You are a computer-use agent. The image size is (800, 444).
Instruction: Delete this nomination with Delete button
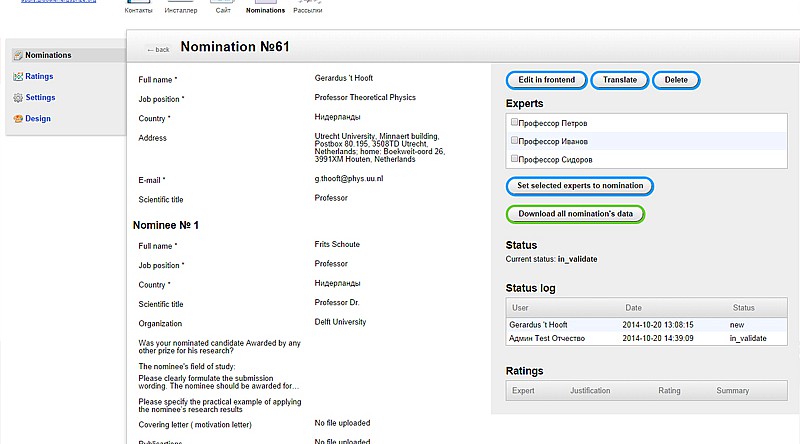point(676,80)
